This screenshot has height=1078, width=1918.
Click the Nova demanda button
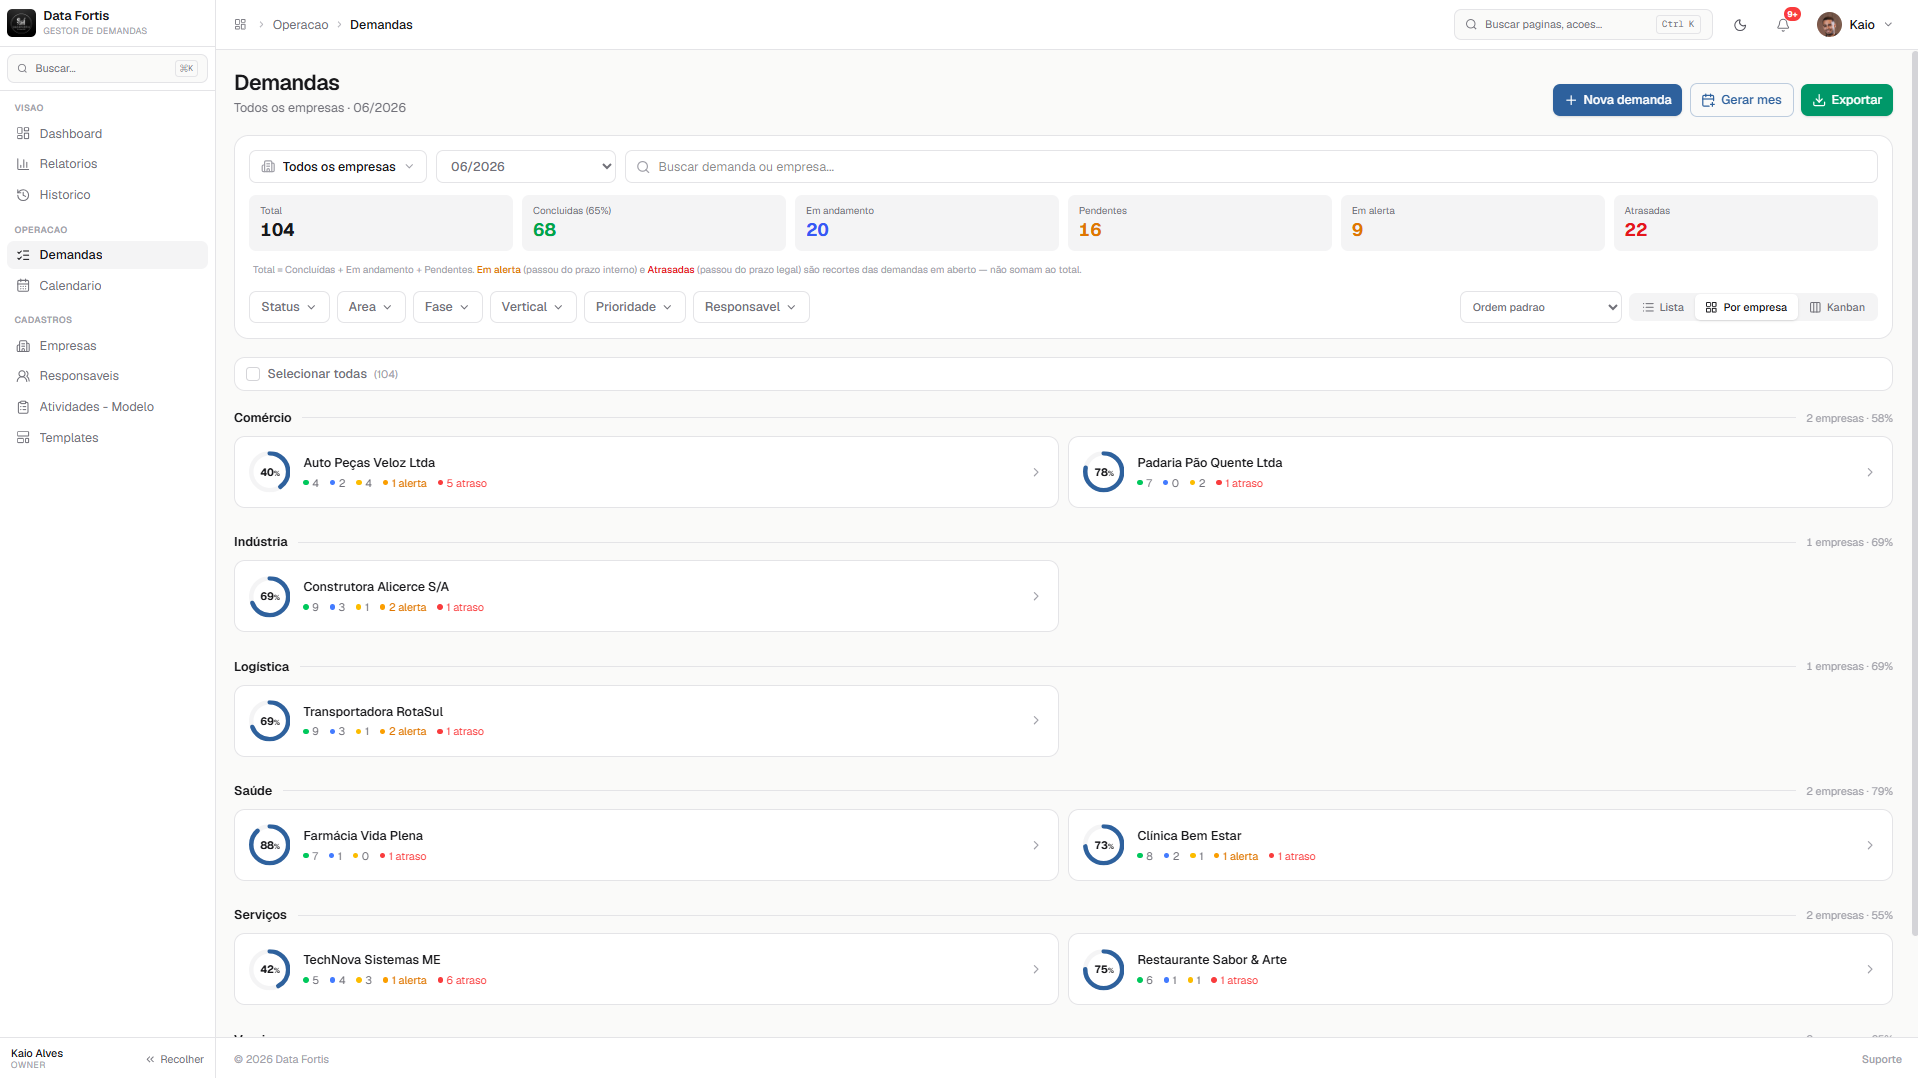[x=1617, y=100]
